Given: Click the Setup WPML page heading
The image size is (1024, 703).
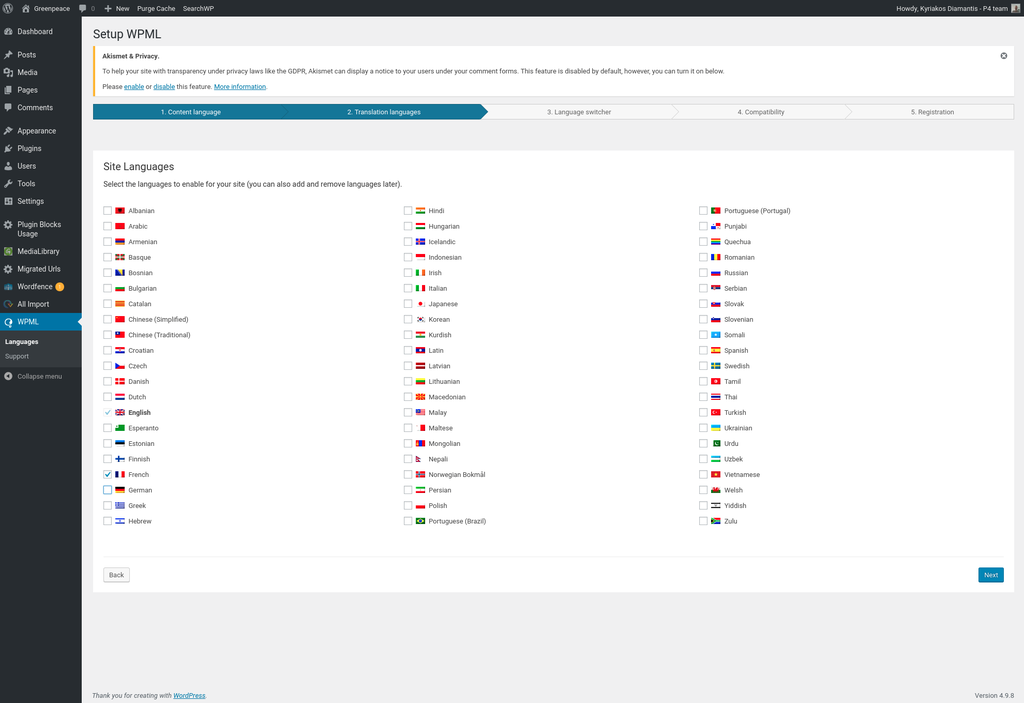Looking at the screenshot, I should 127,34.
